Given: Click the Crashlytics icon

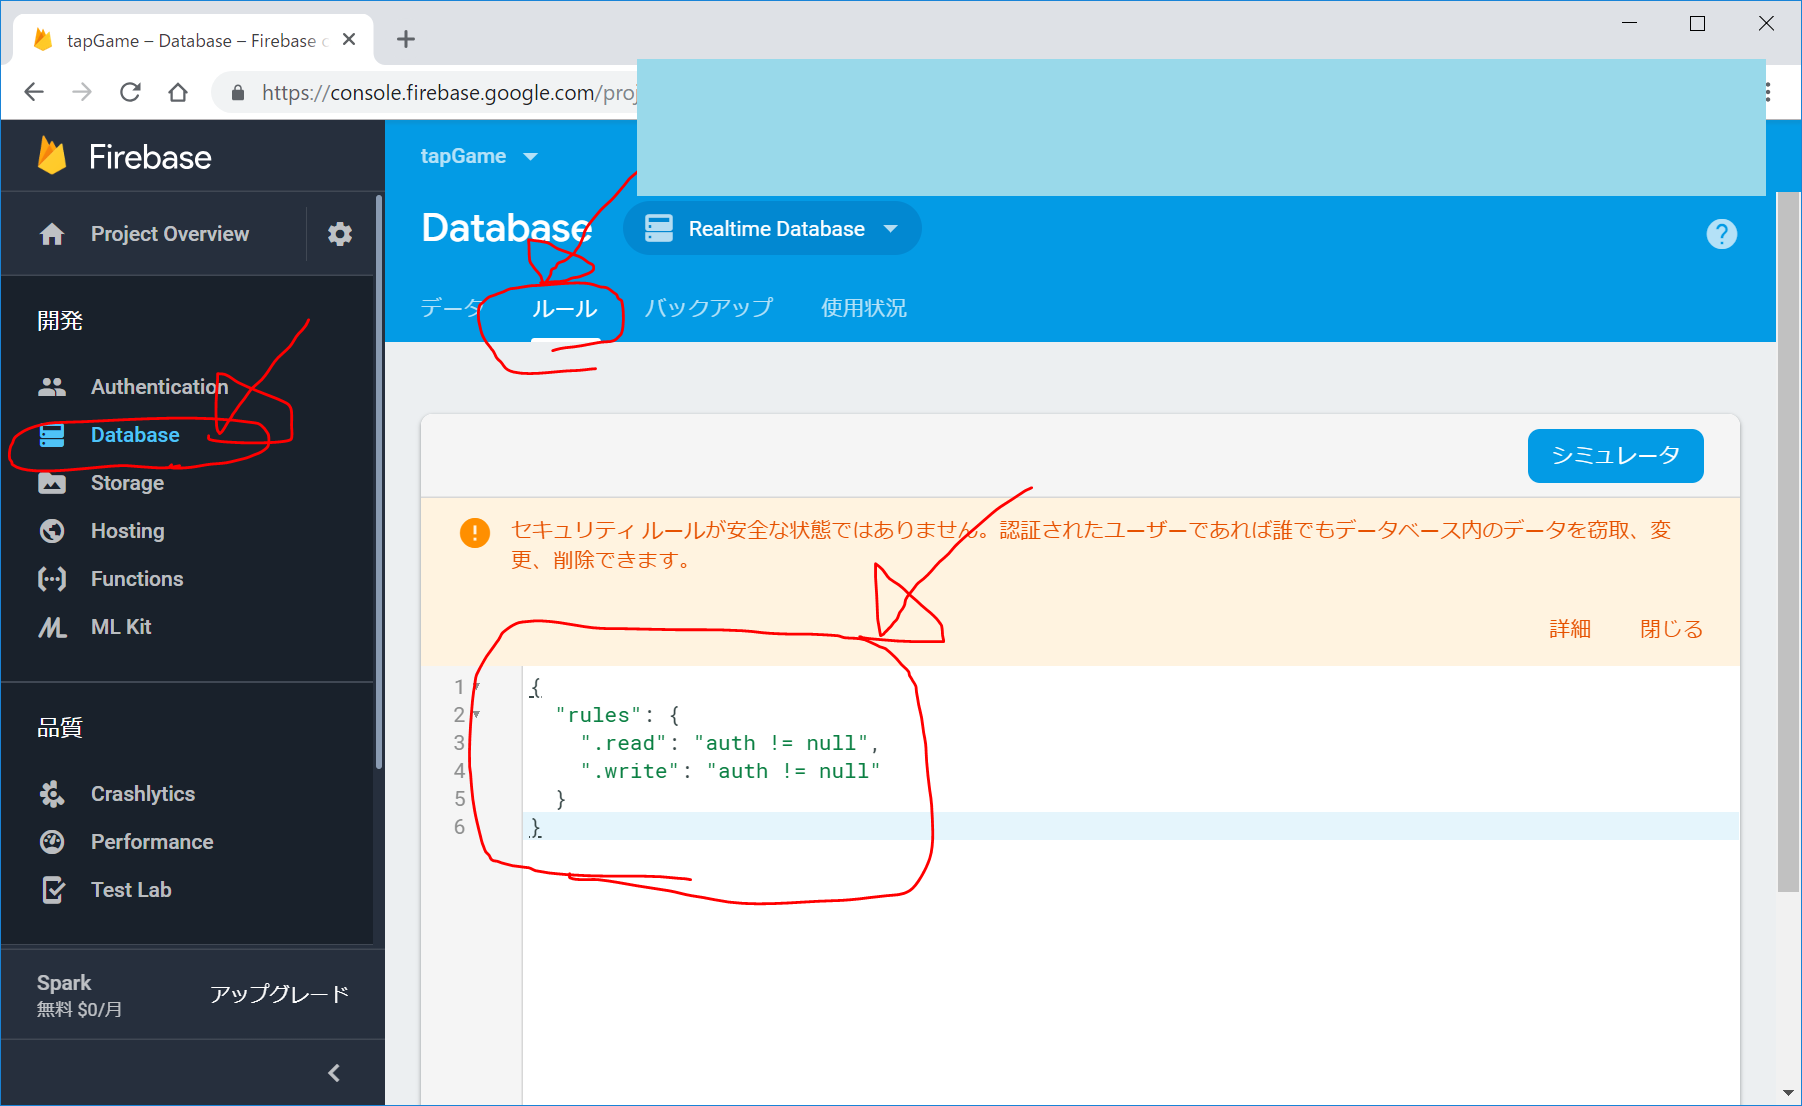Looking at the screenshot, I should [52, 794].
